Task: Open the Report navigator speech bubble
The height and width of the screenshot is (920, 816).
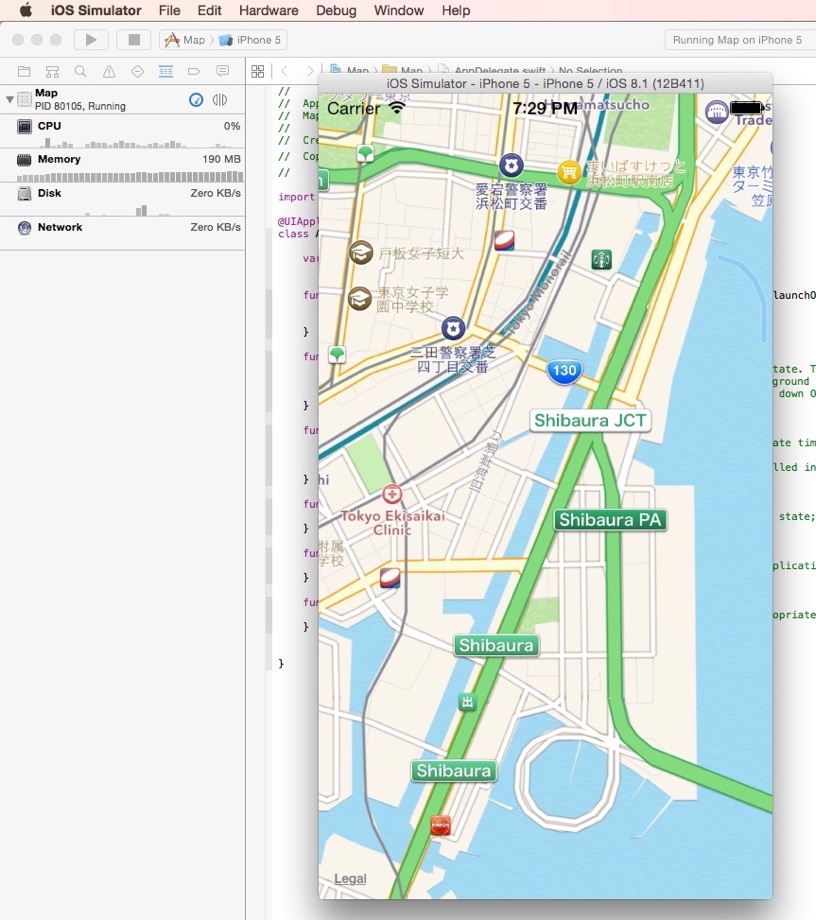Action: [x=222, y=72]
